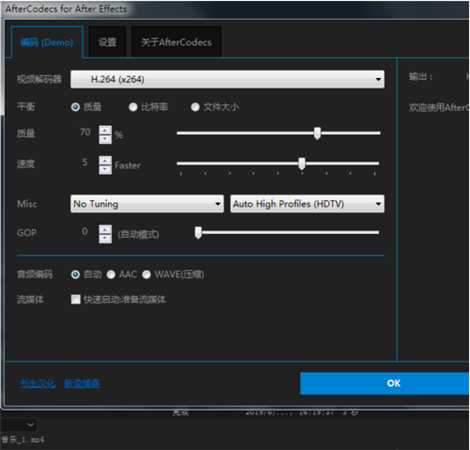Image resolution: width=470 pixels, height=450 pixels.
Task: Switch to the 设置 tab
Action: (107, 42)
